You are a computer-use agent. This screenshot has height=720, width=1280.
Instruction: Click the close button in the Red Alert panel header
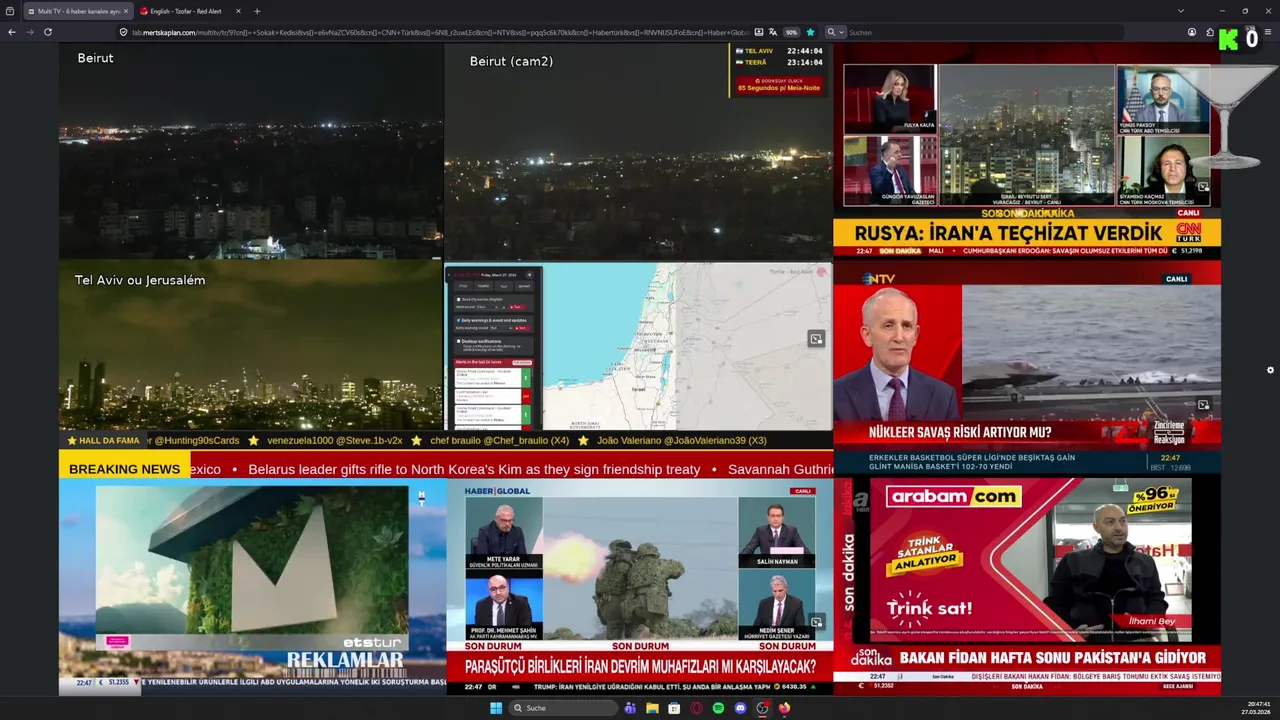coord(529,275)
